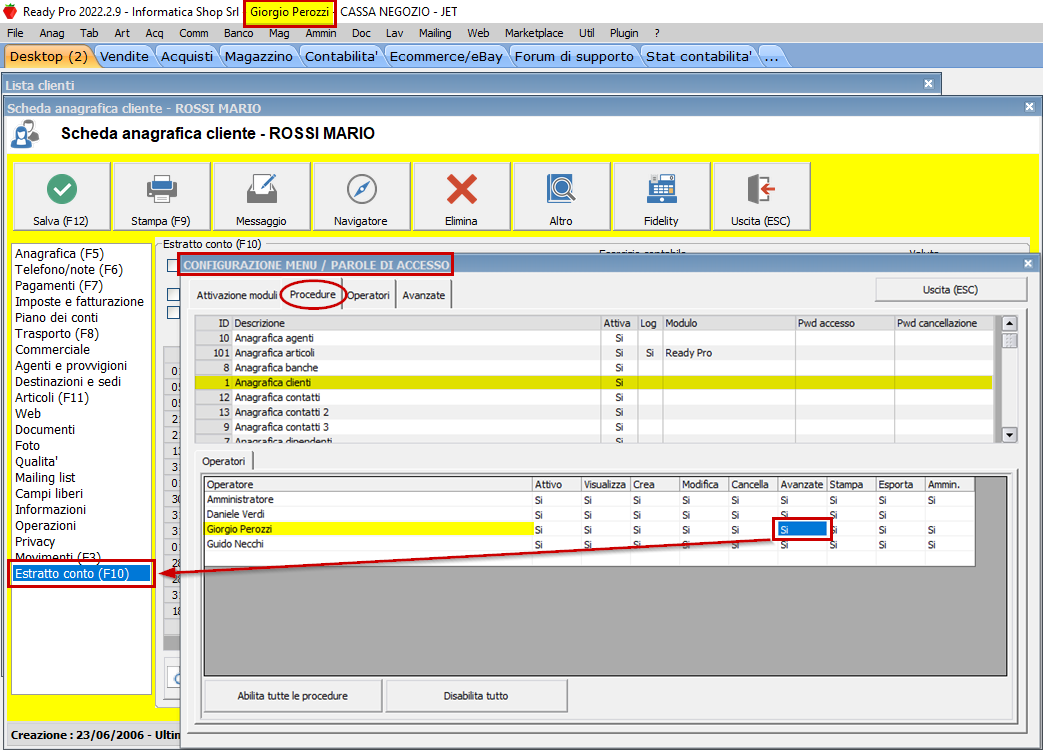Viewport: 1043px width, 750px height.
Task: Click the Pwd accesso column header
Action: [x=845, y=323]
